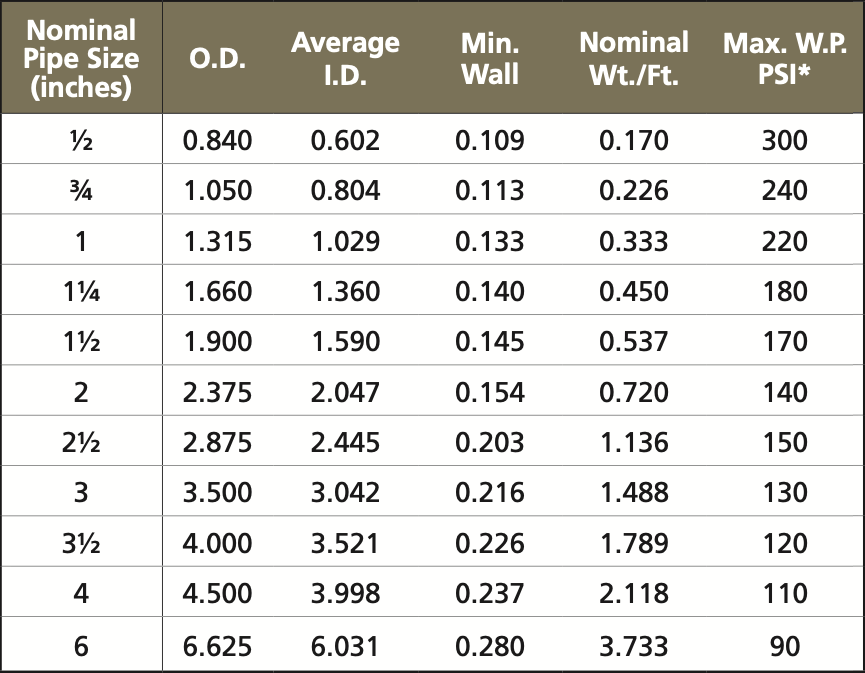
Task: Click the min wall value 0.145
Action: [489, 342]
